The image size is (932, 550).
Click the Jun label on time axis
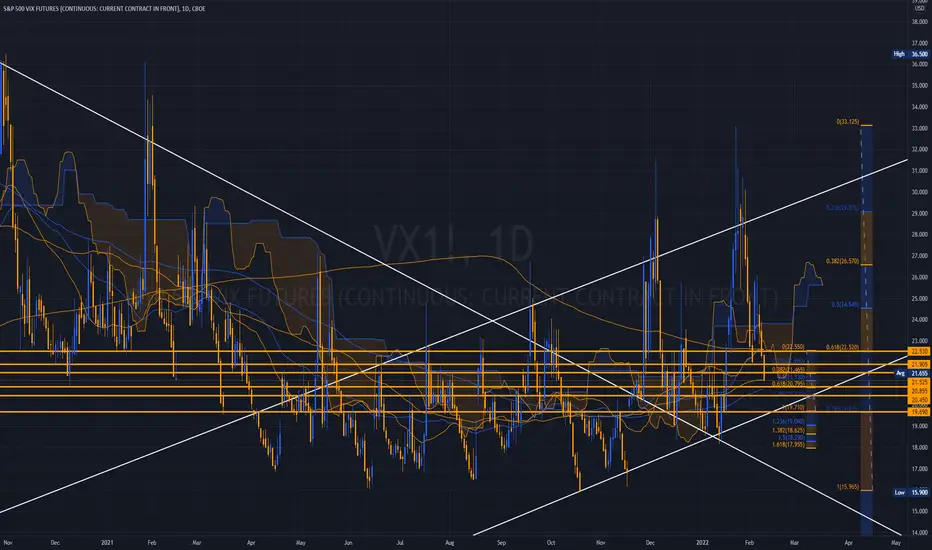pos(348,542)
